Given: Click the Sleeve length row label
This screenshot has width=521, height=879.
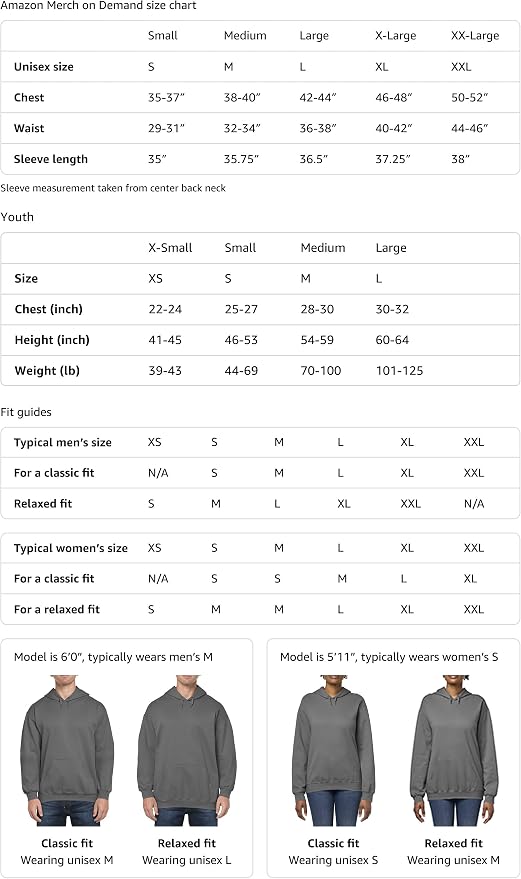Looking at the screenshot, I should click(x=50, y=159).
